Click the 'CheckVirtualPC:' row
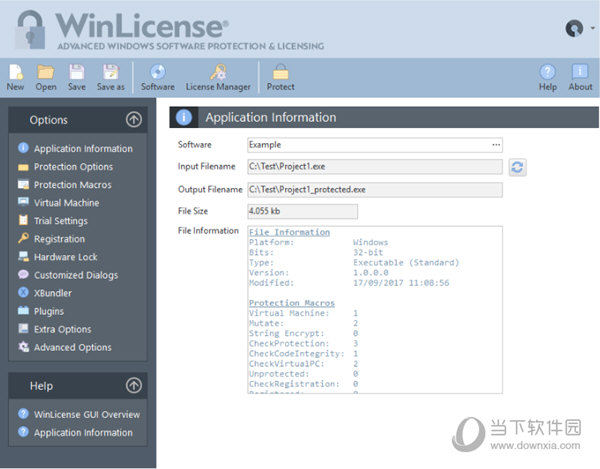The height and width of the screenshot is (469, 600). (x=303, y=363)
